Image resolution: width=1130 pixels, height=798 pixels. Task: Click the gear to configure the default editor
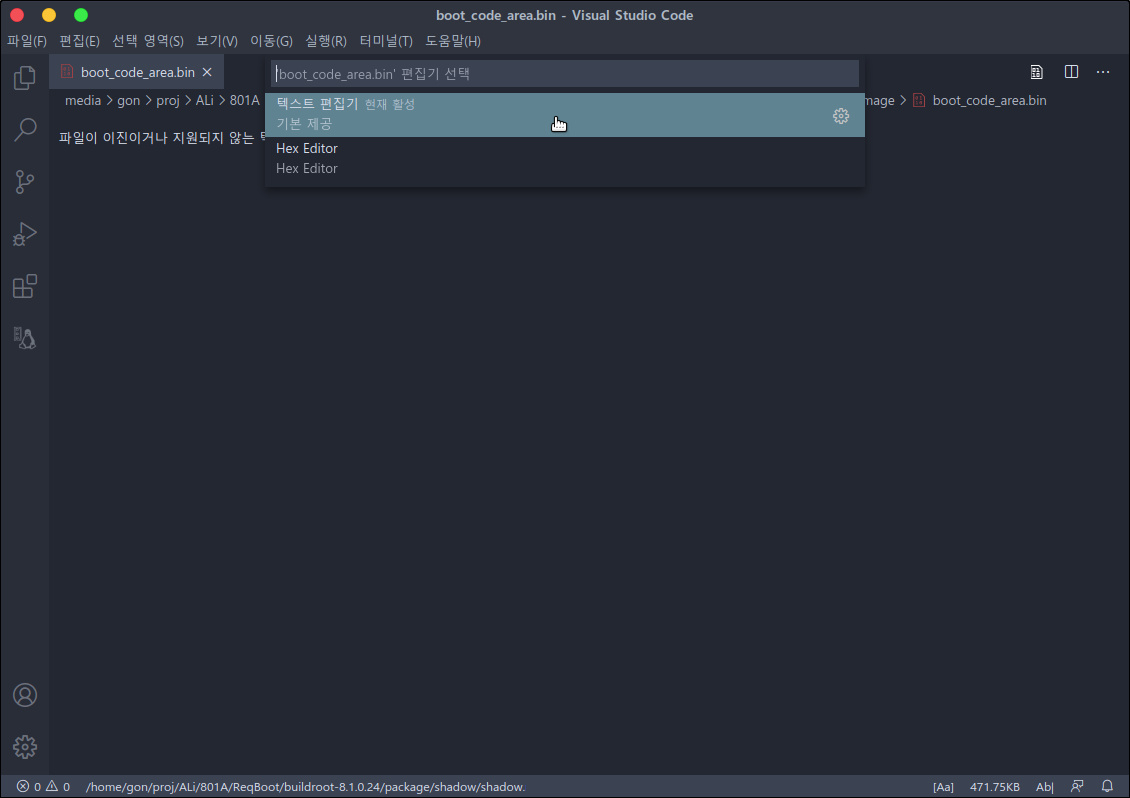coord(841,116)
